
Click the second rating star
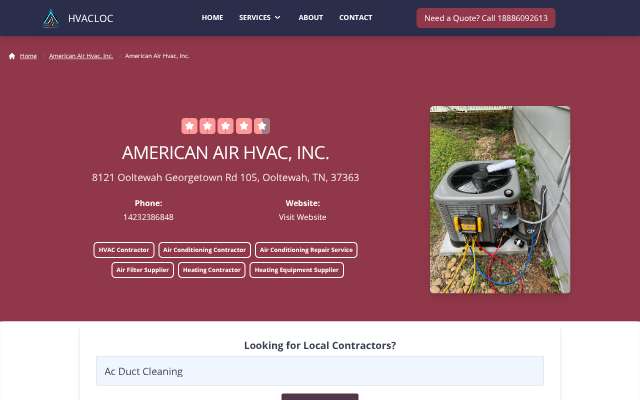(207, 126)
